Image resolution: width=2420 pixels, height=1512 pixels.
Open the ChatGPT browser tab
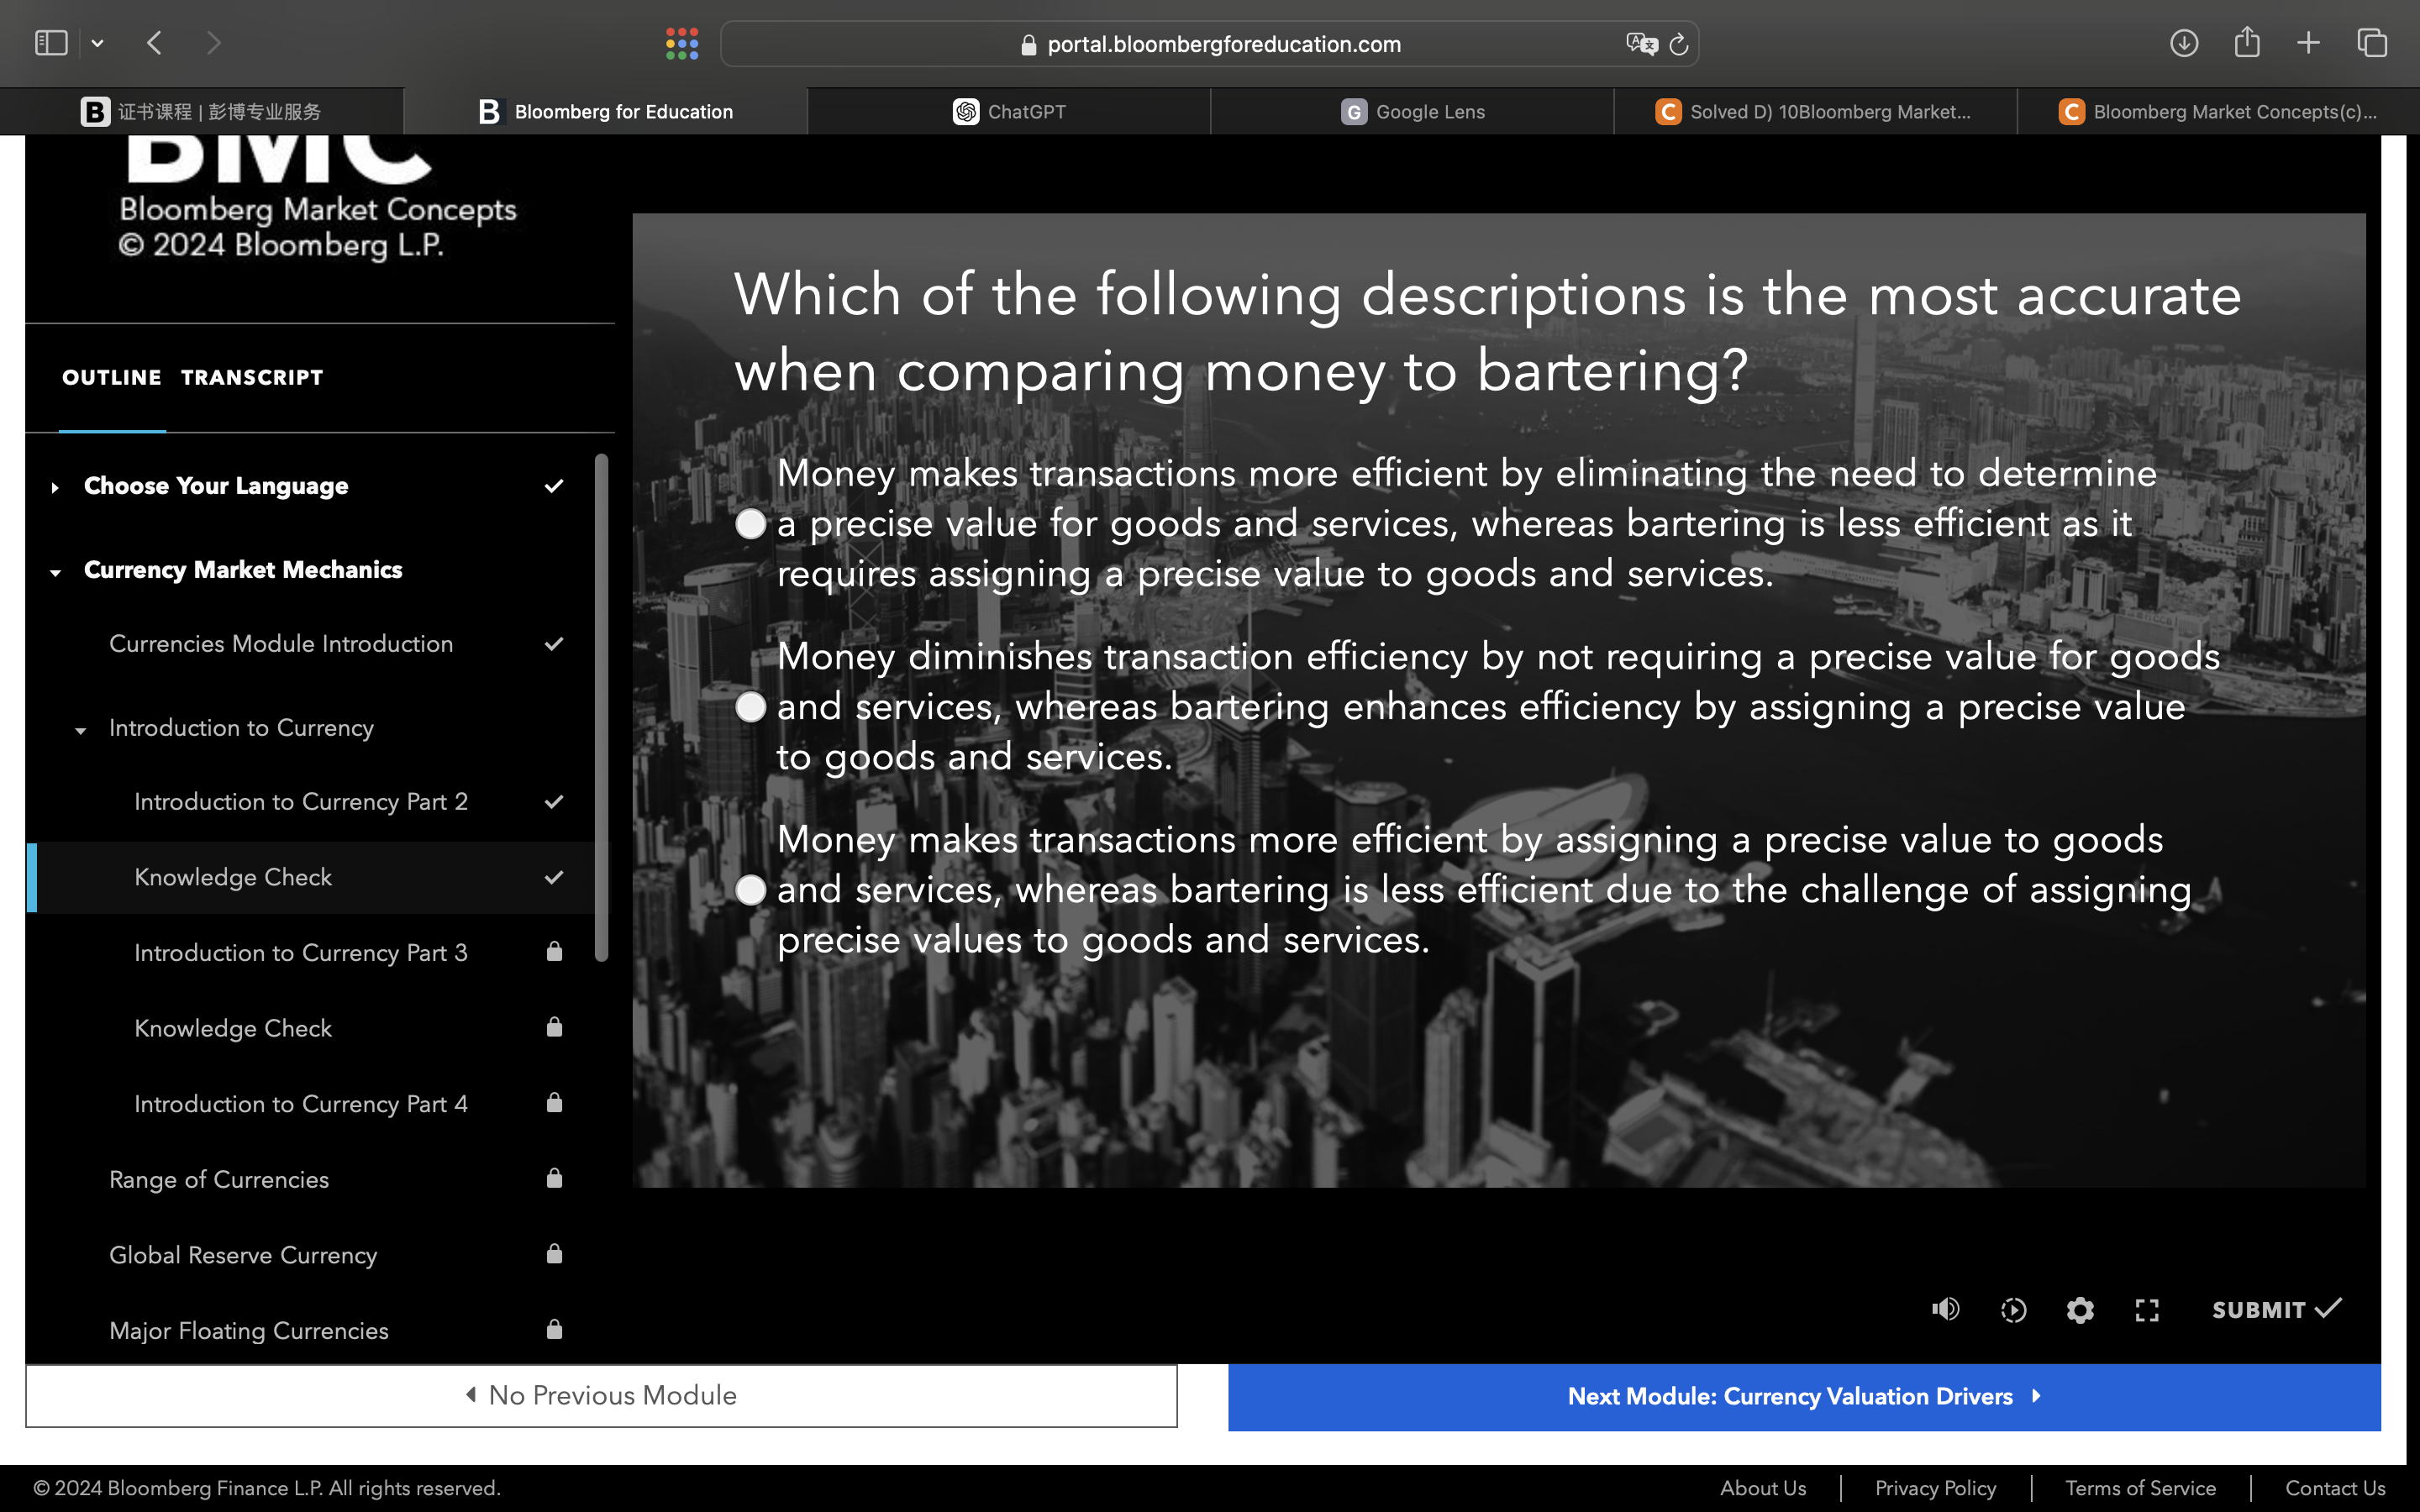point(1008,111)
